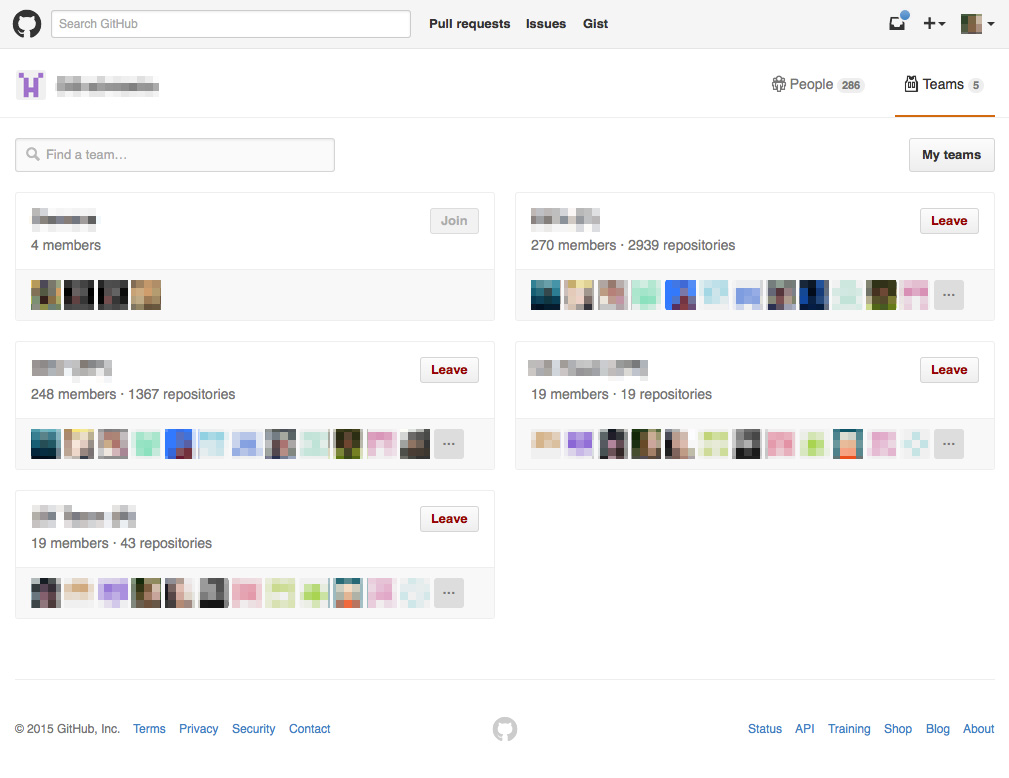Leave the team with 2939 repositories
Screen dimensions: 1009x778
pos(949,221)
